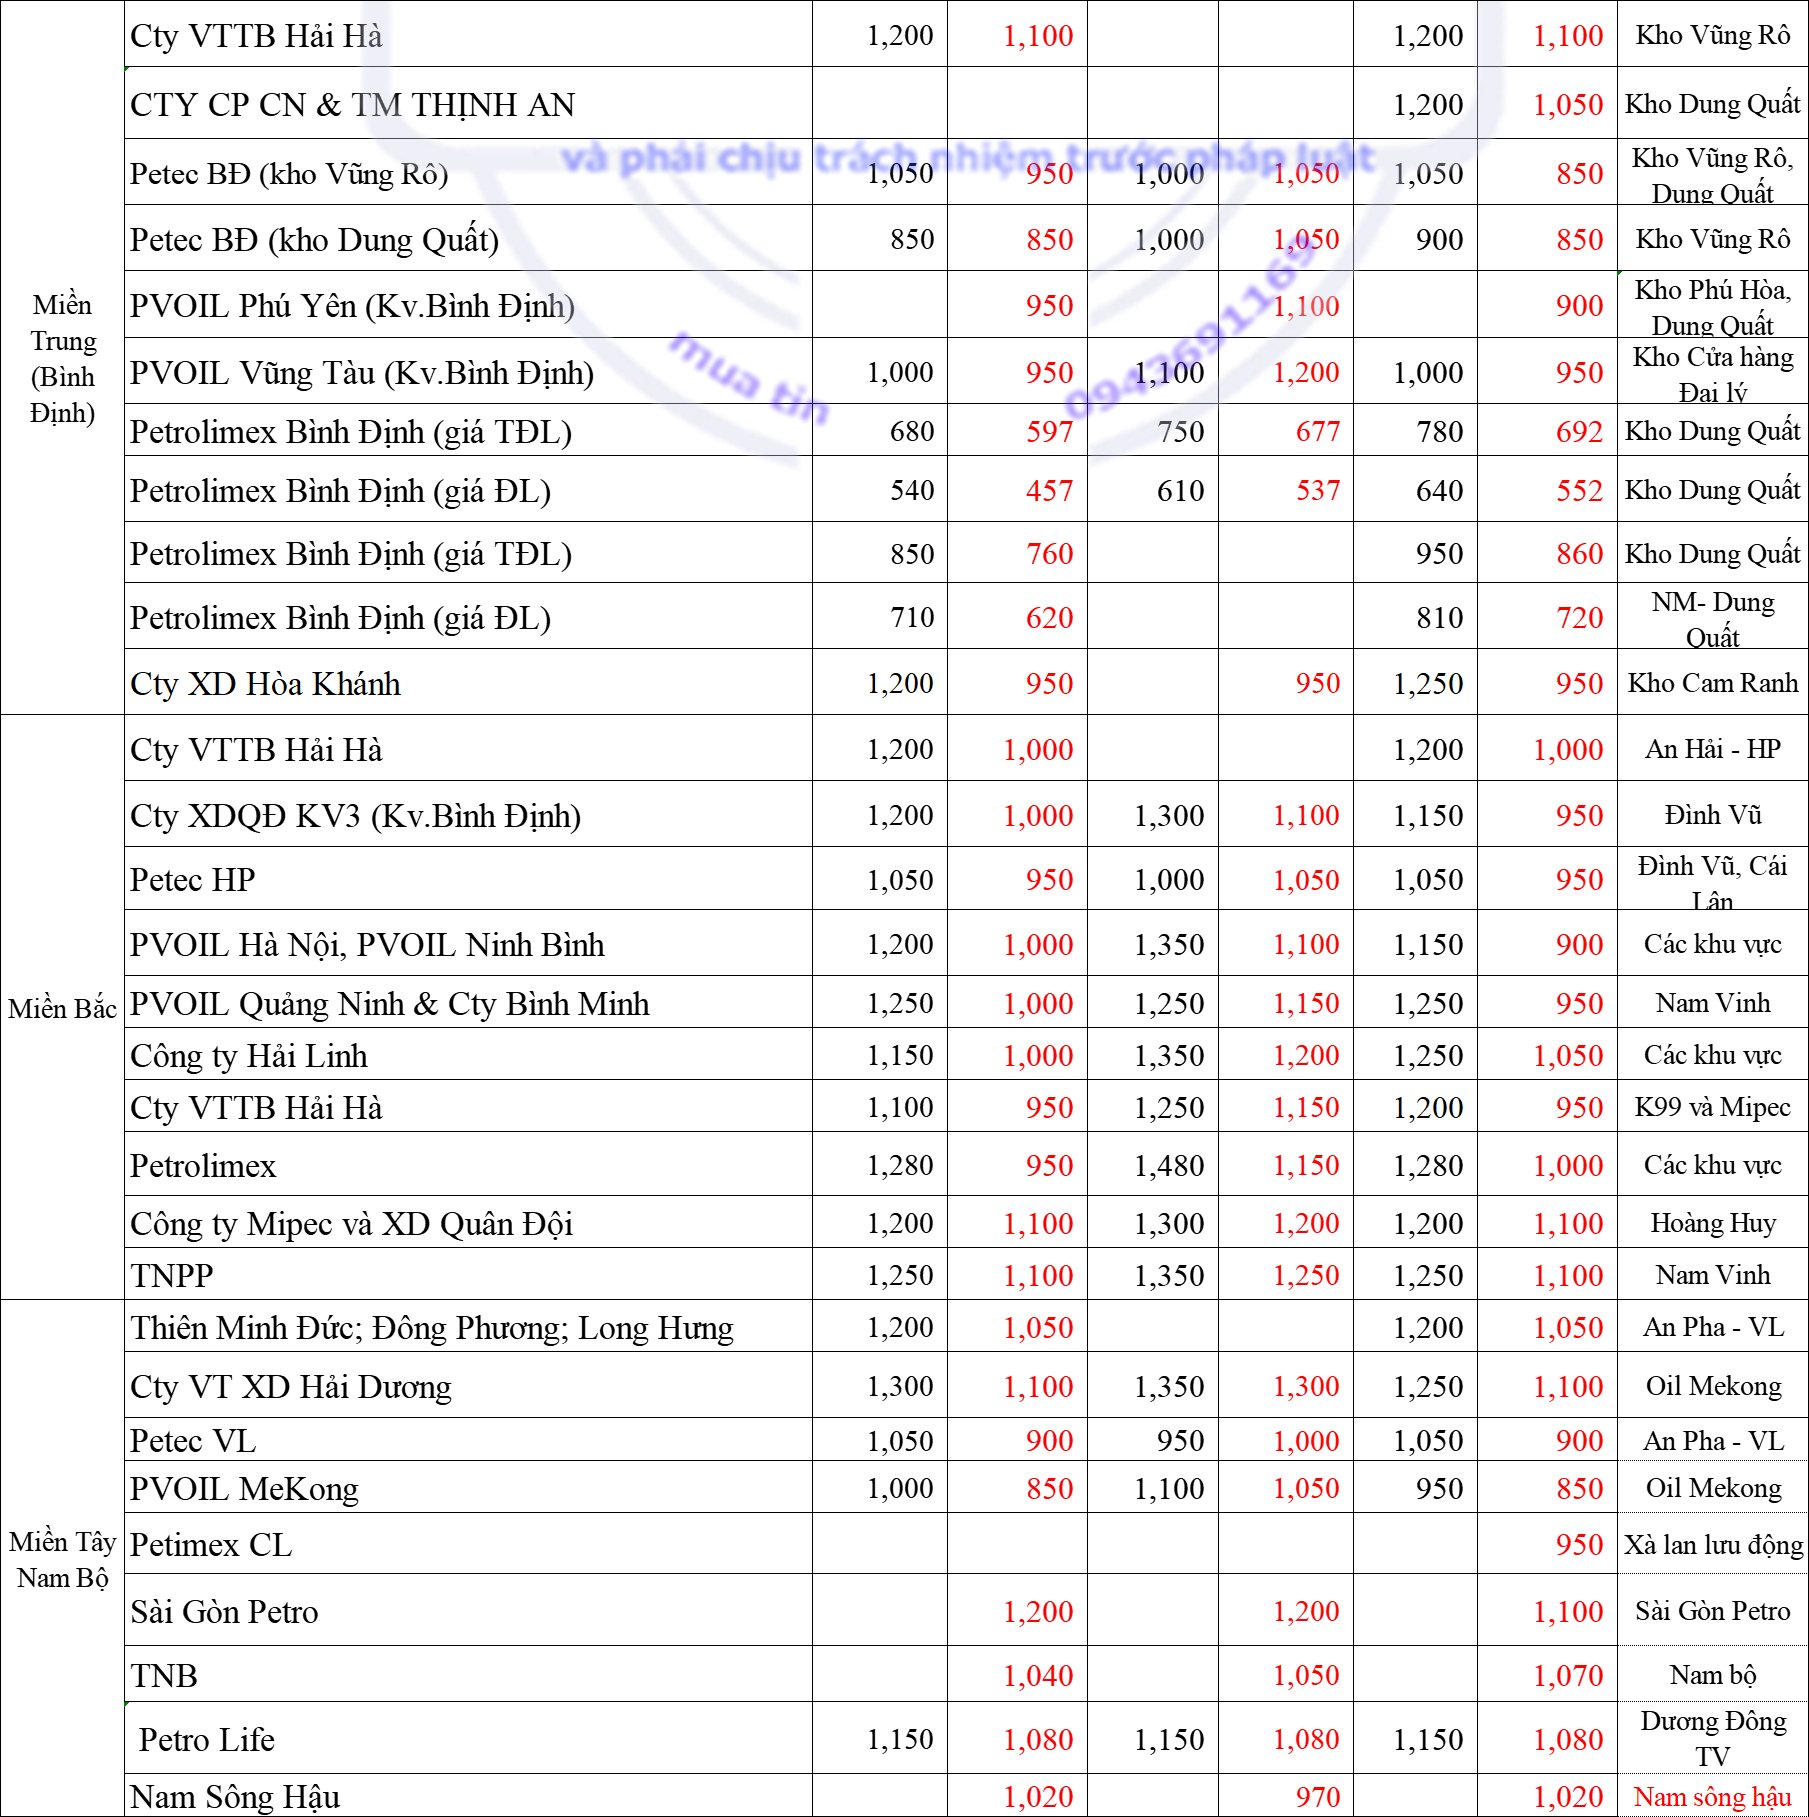Image resolution: width=1809 pixels, height=1817 pixels.
Task: Click the 'NM- Dung Quất' cell
Action: [1713, 617]
